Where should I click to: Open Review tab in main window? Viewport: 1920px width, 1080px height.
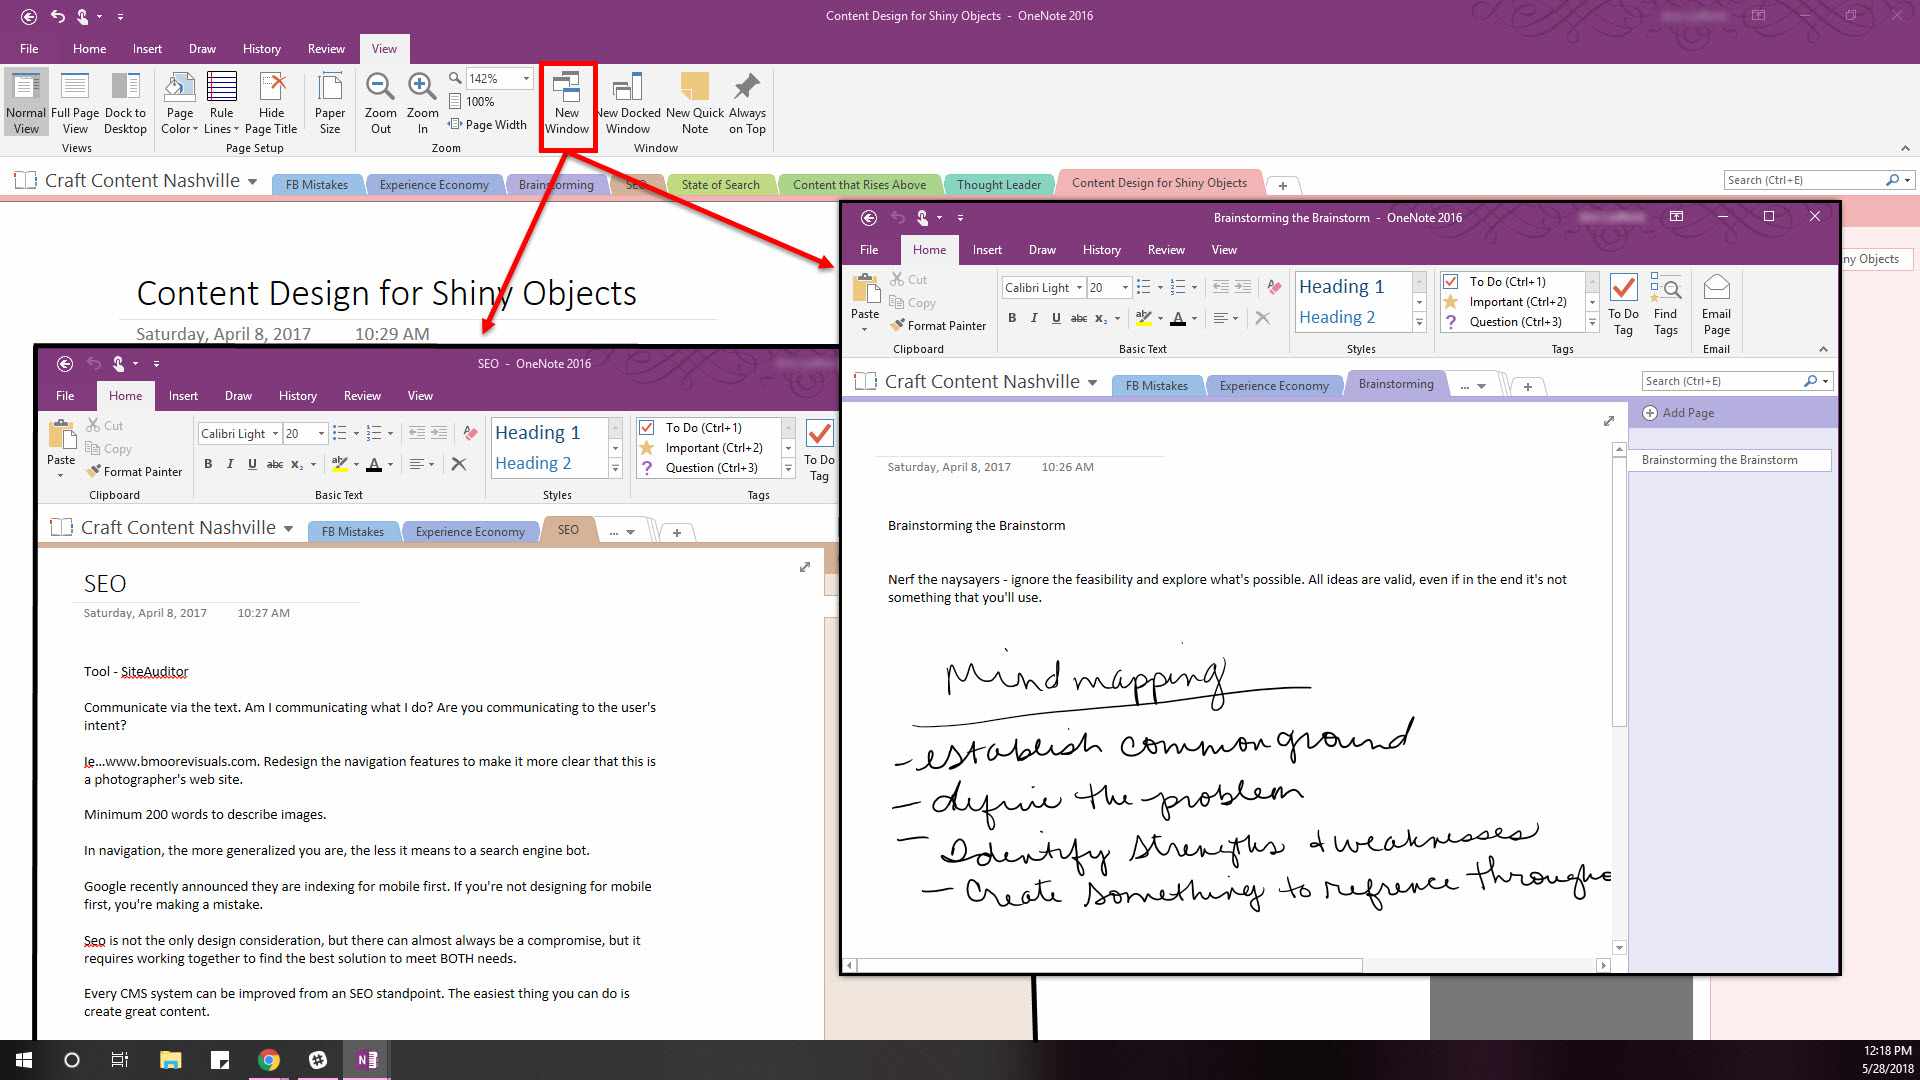326,49
